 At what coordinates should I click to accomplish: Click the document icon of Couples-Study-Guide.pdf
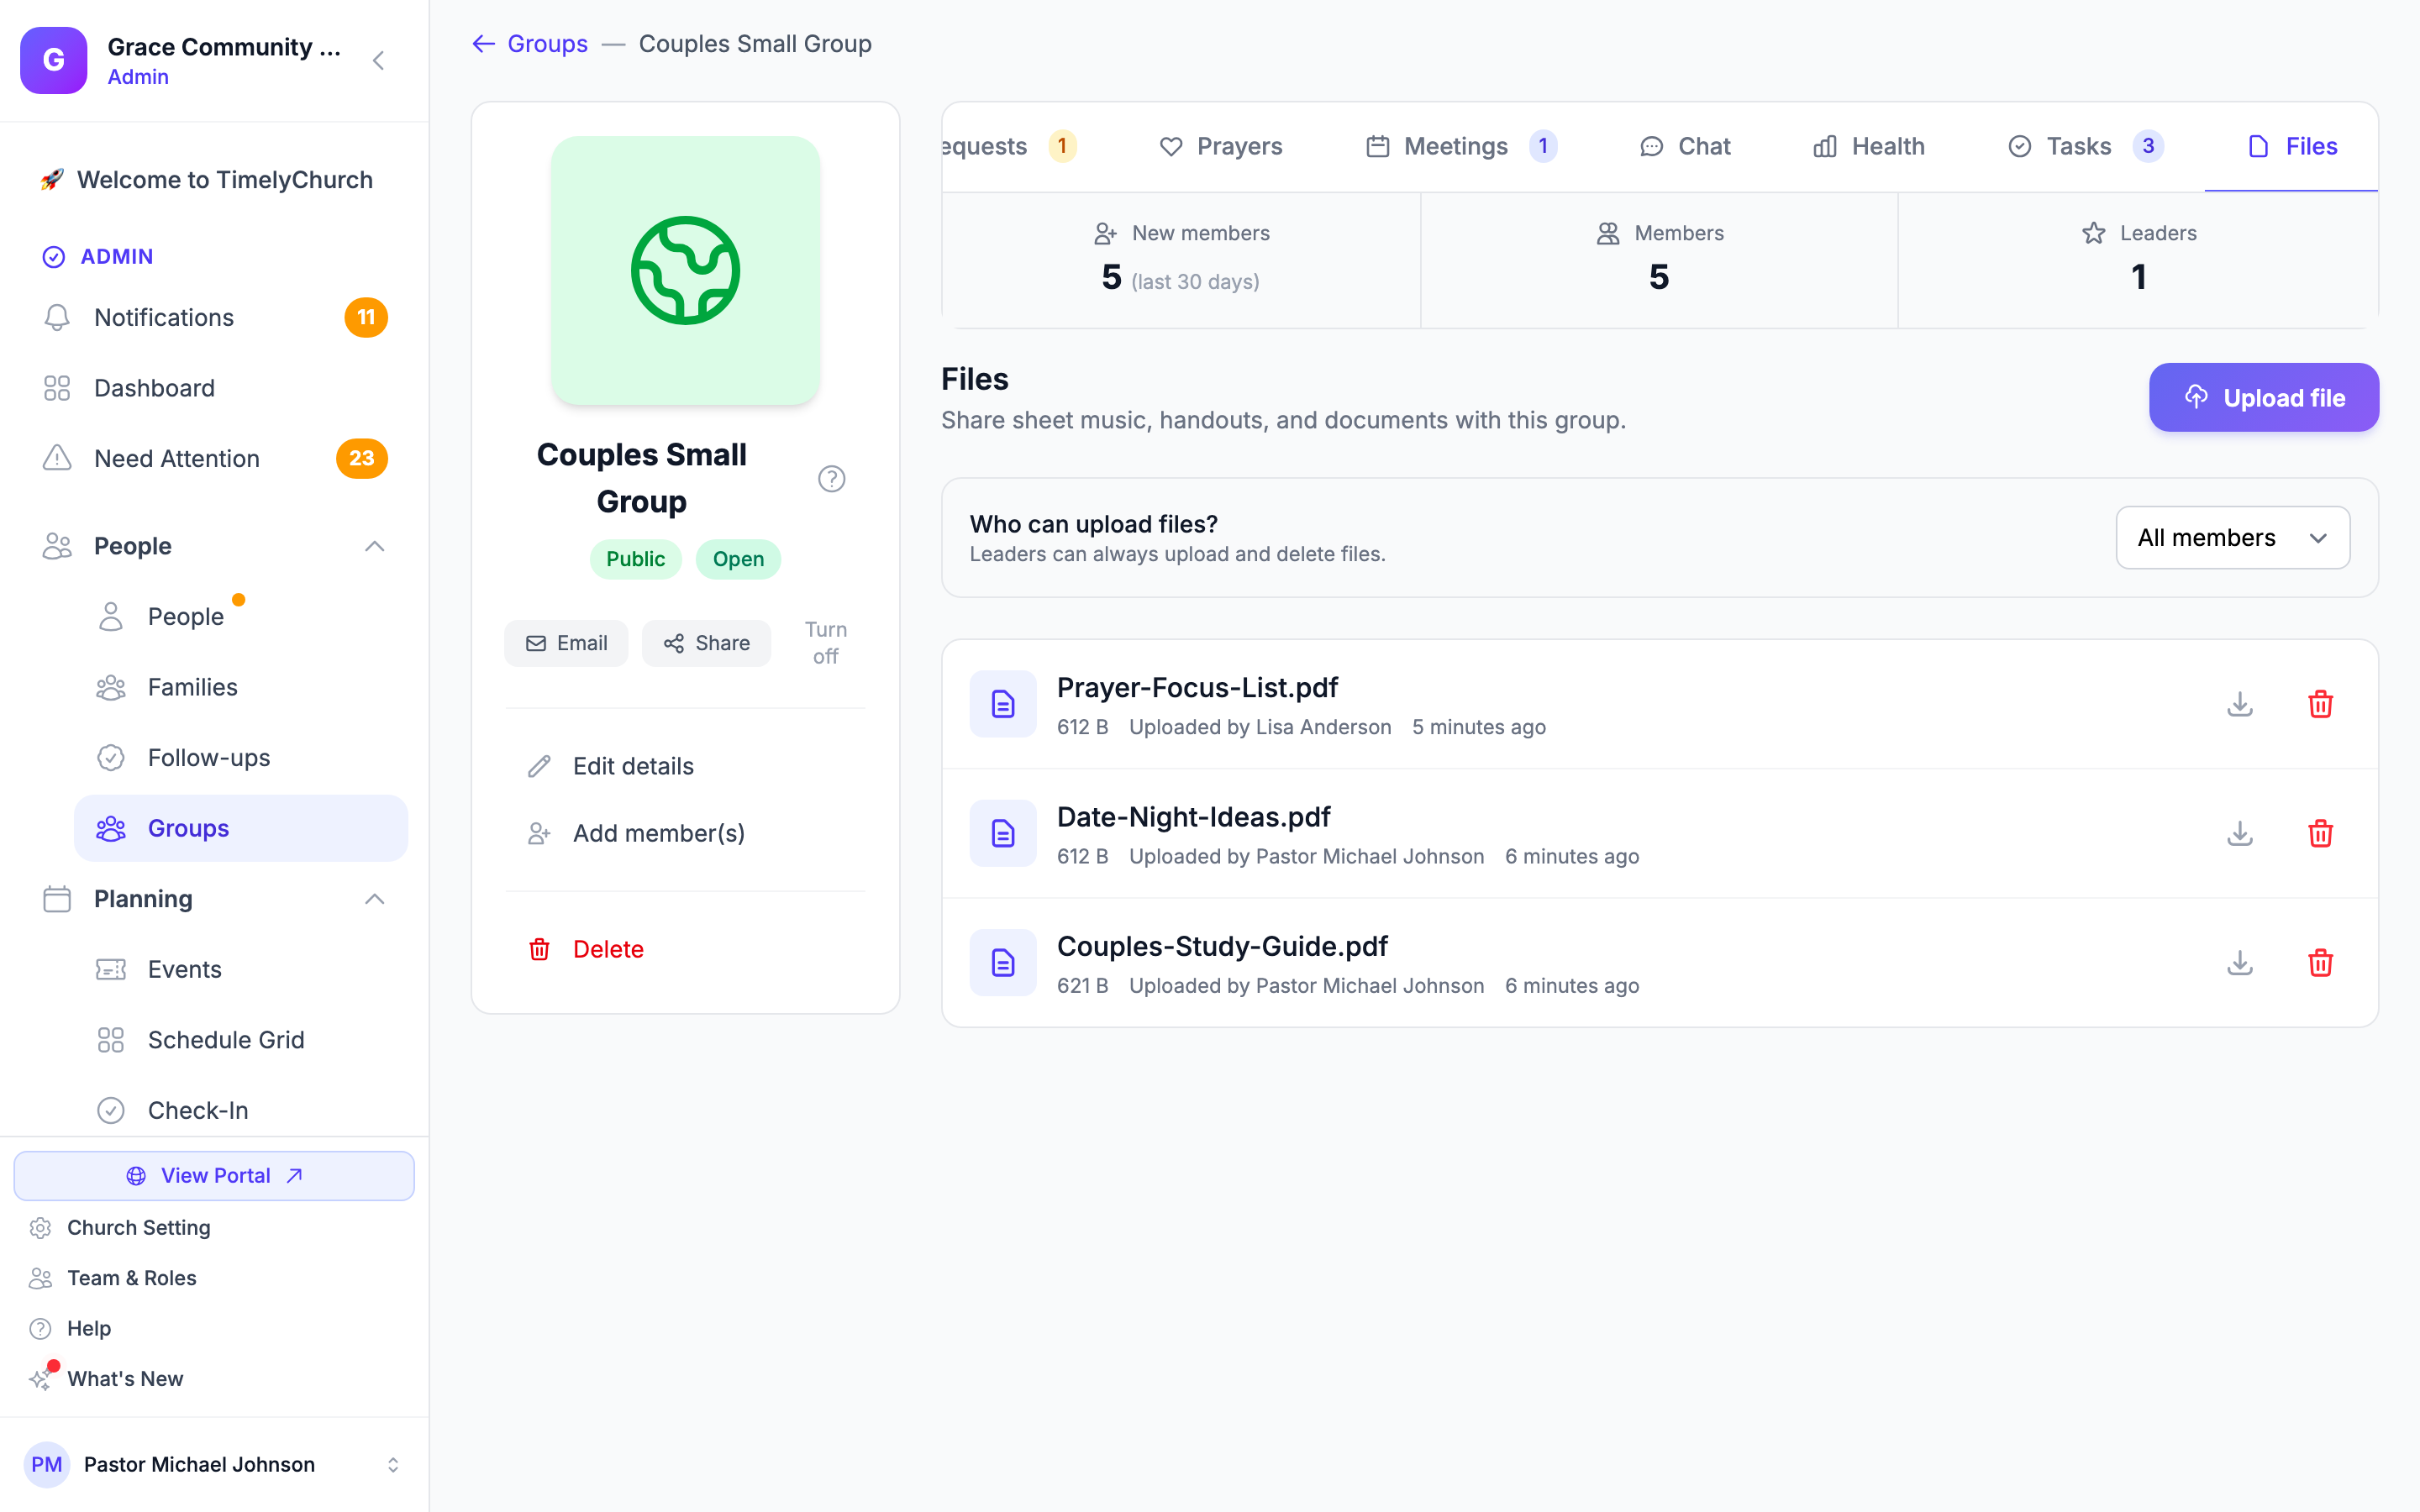(1002, 962)
